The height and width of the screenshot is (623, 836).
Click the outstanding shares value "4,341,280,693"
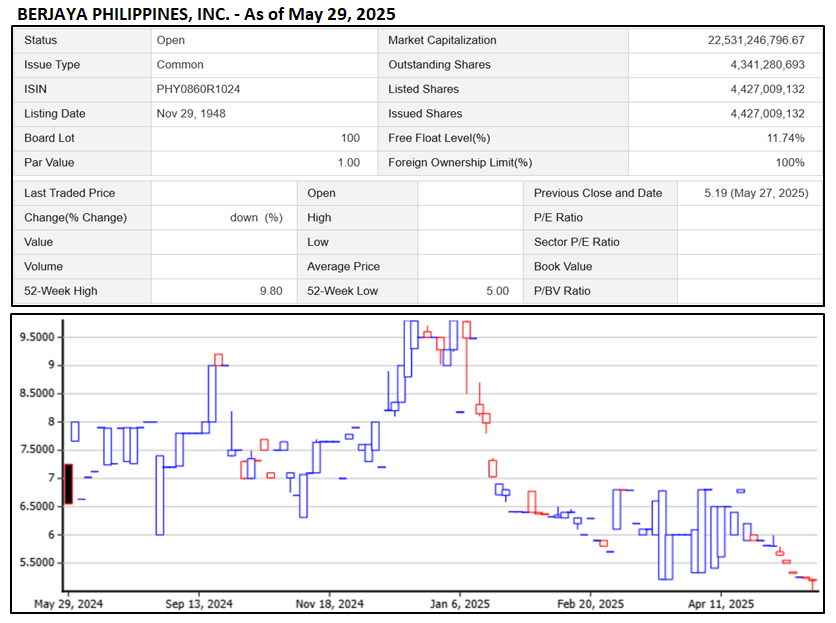[x=767, y=65]
